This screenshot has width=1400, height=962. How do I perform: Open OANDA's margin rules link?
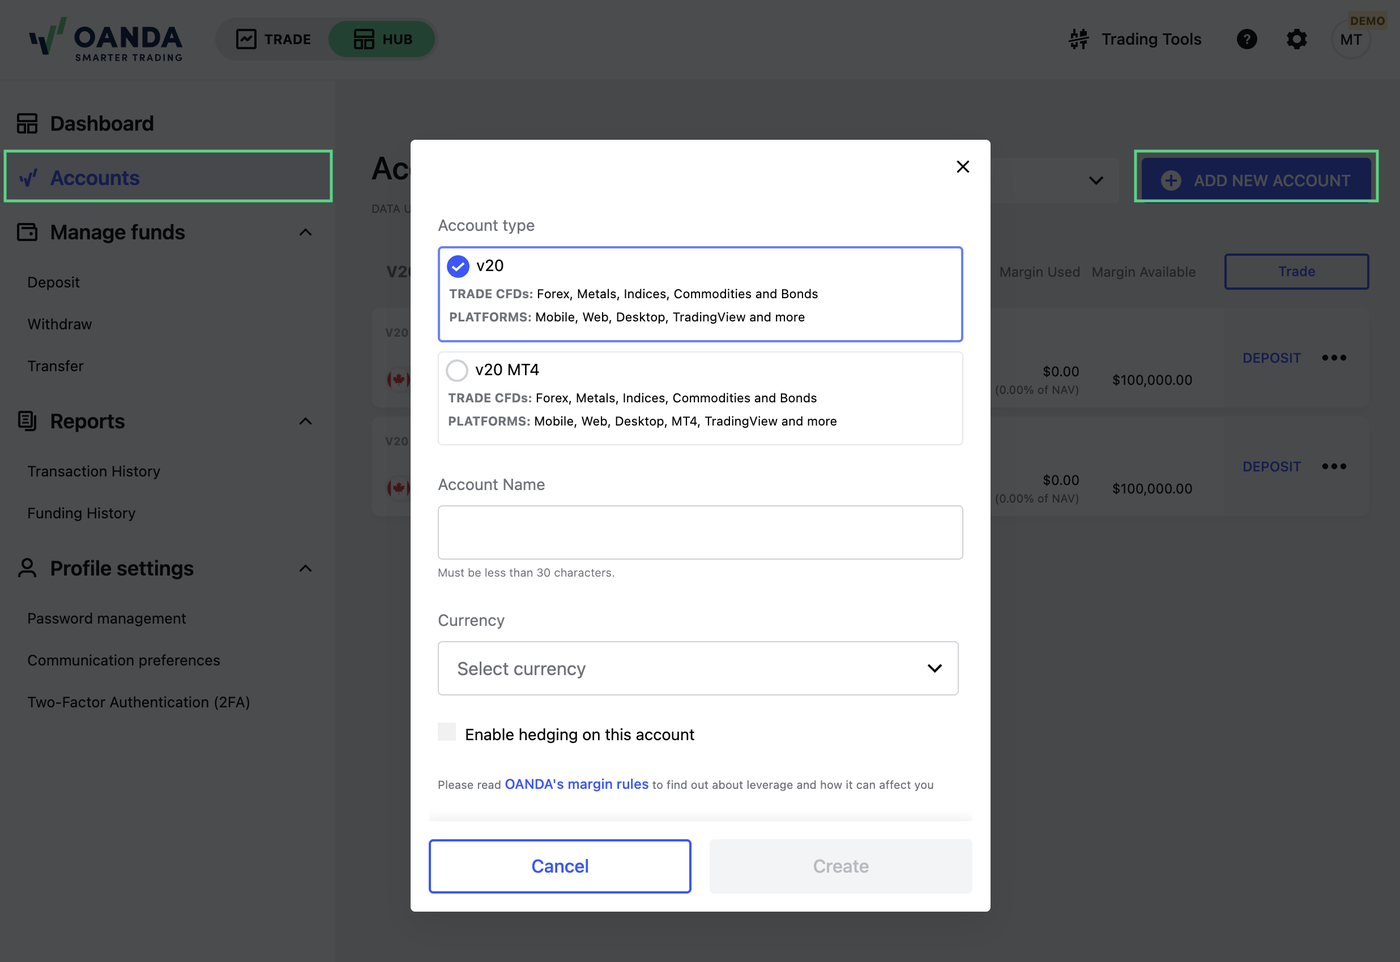(577, 784)
